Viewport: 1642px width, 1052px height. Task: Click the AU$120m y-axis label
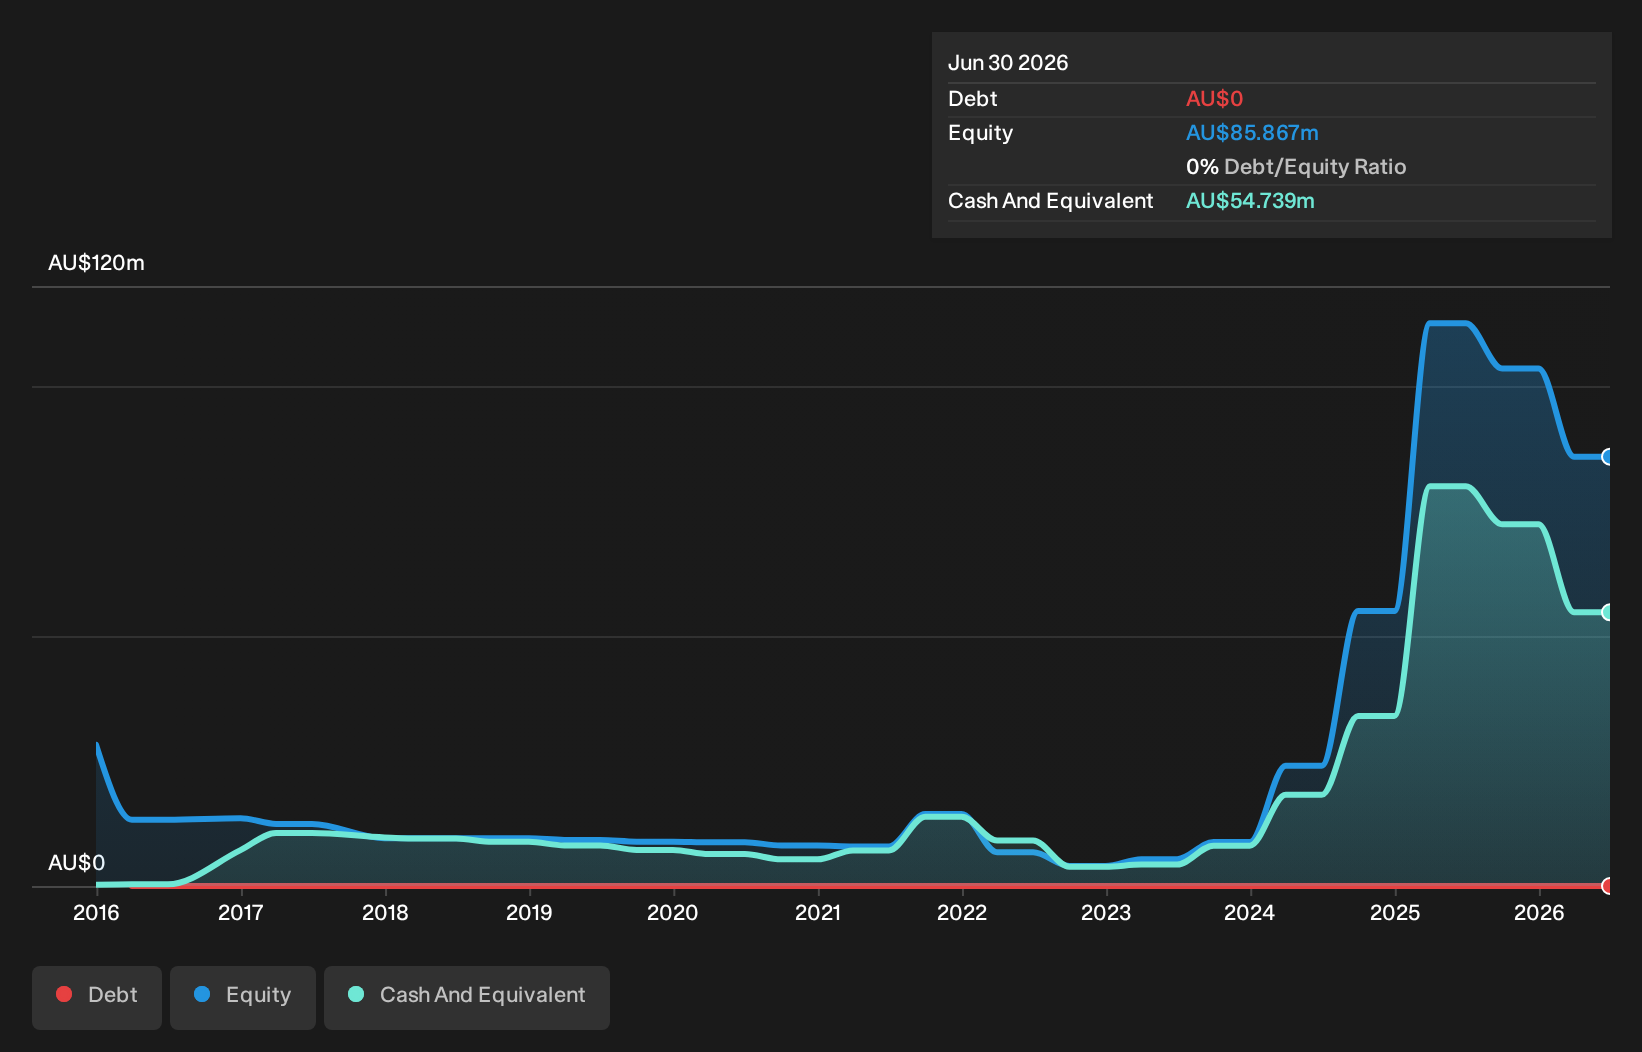96,263
